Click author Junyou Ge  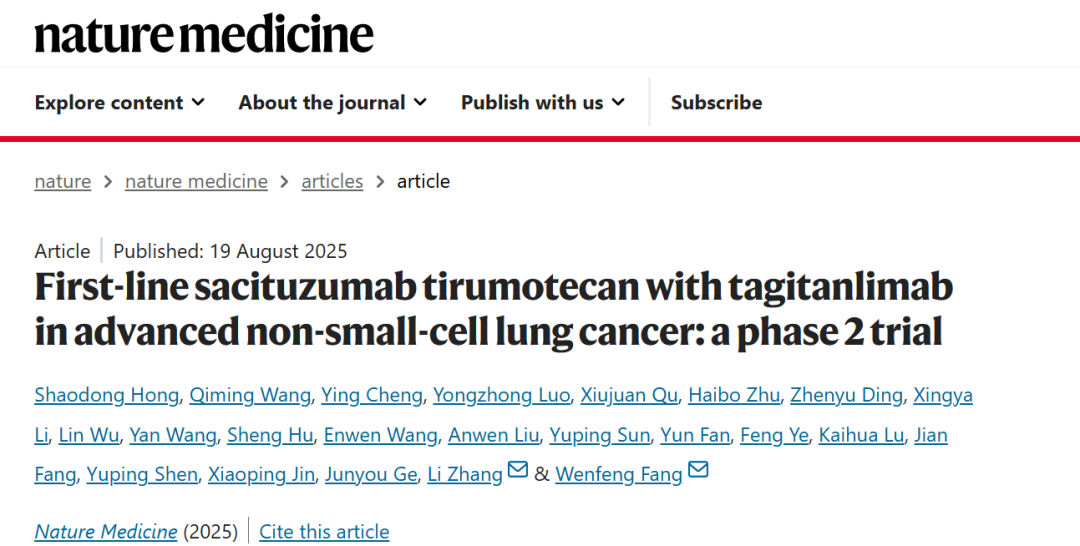pos(371,475)
